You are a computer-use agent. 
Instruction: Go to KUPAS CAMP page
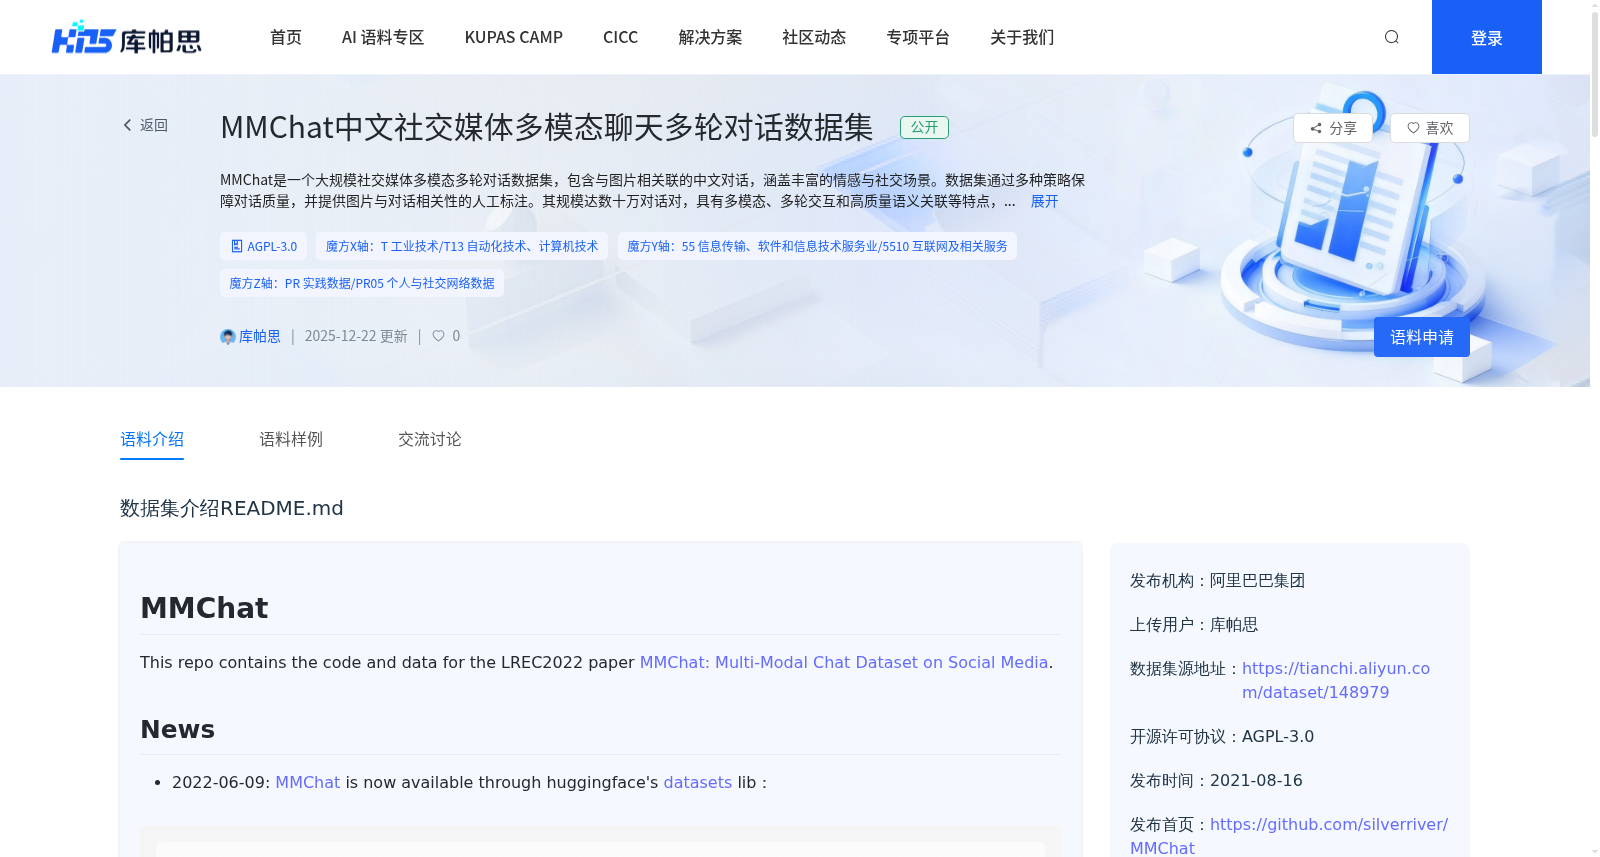(514, 37)
